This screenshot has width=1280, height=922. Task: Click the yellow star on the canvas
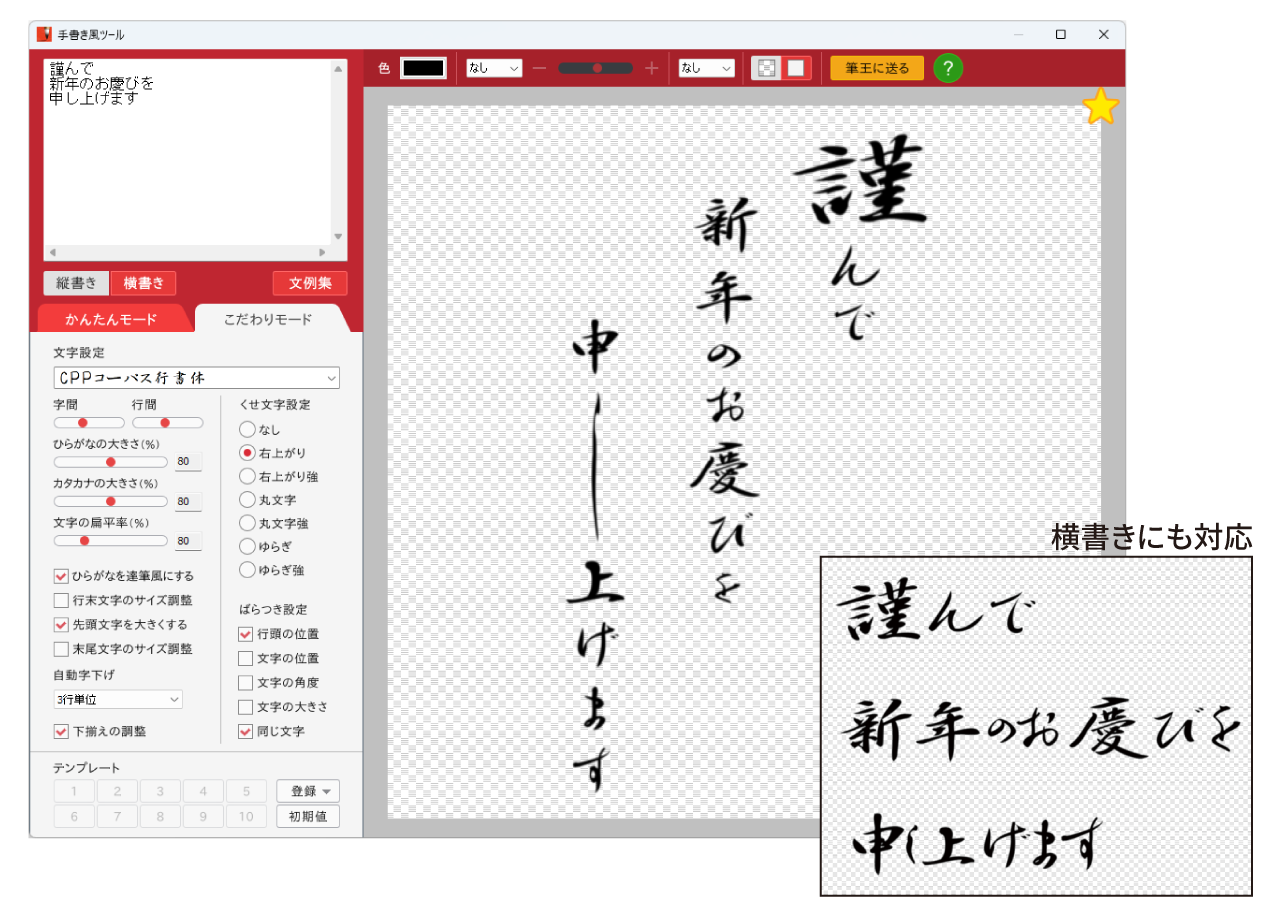(x=1100, y=106)
